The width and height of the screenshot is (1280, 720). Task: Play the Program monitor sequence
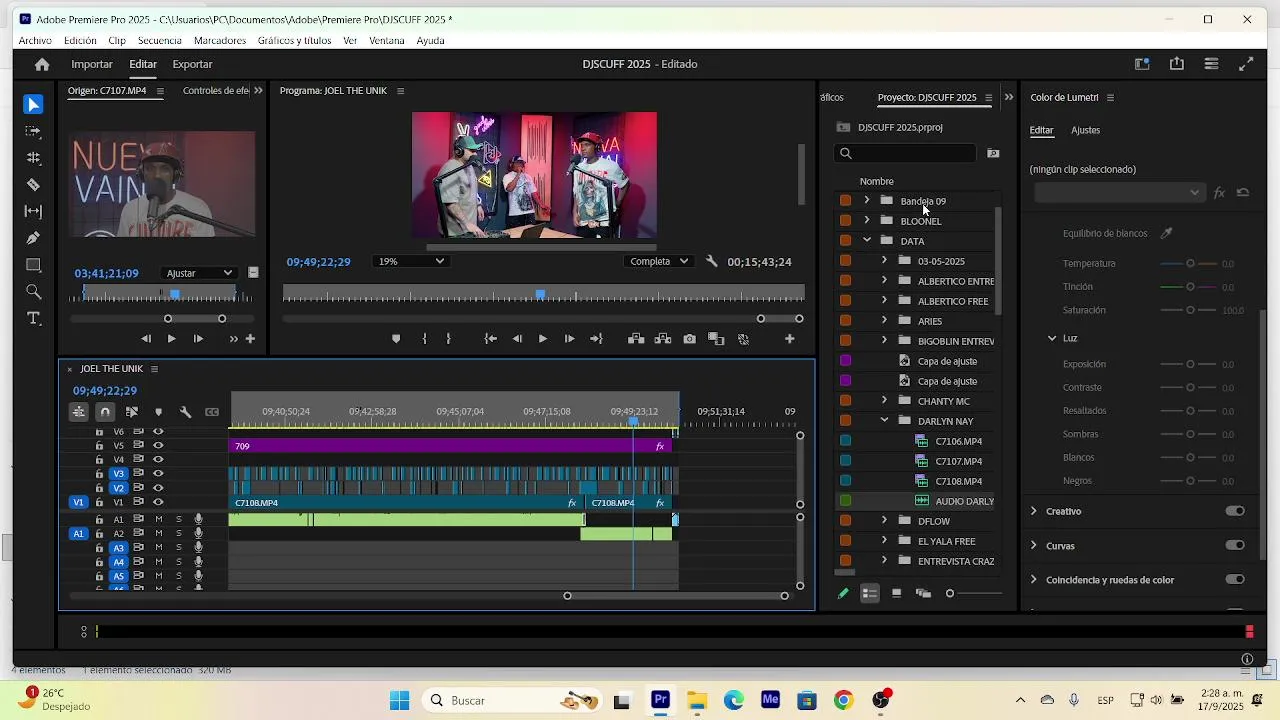click(x=543, y=339)
